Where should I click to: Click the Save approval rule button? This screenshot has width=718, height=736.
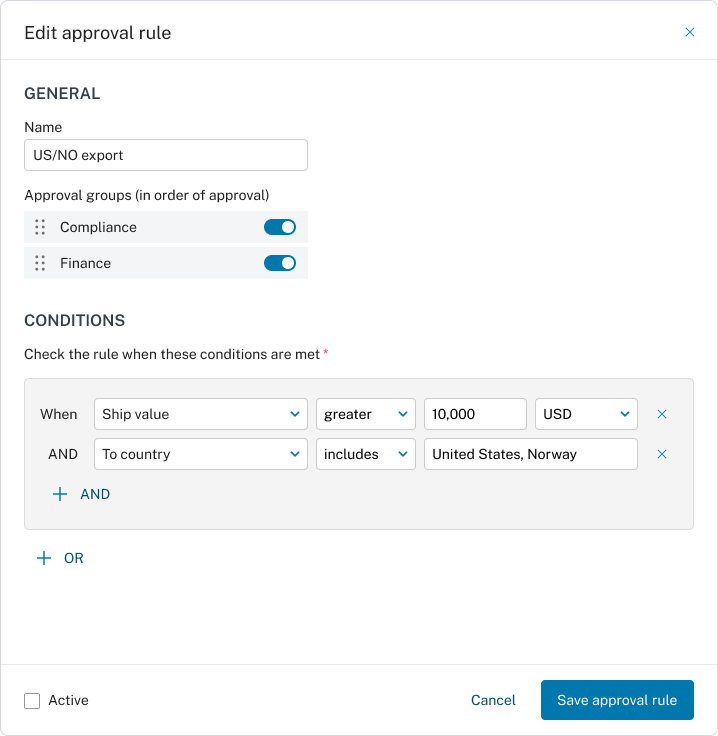617,700
